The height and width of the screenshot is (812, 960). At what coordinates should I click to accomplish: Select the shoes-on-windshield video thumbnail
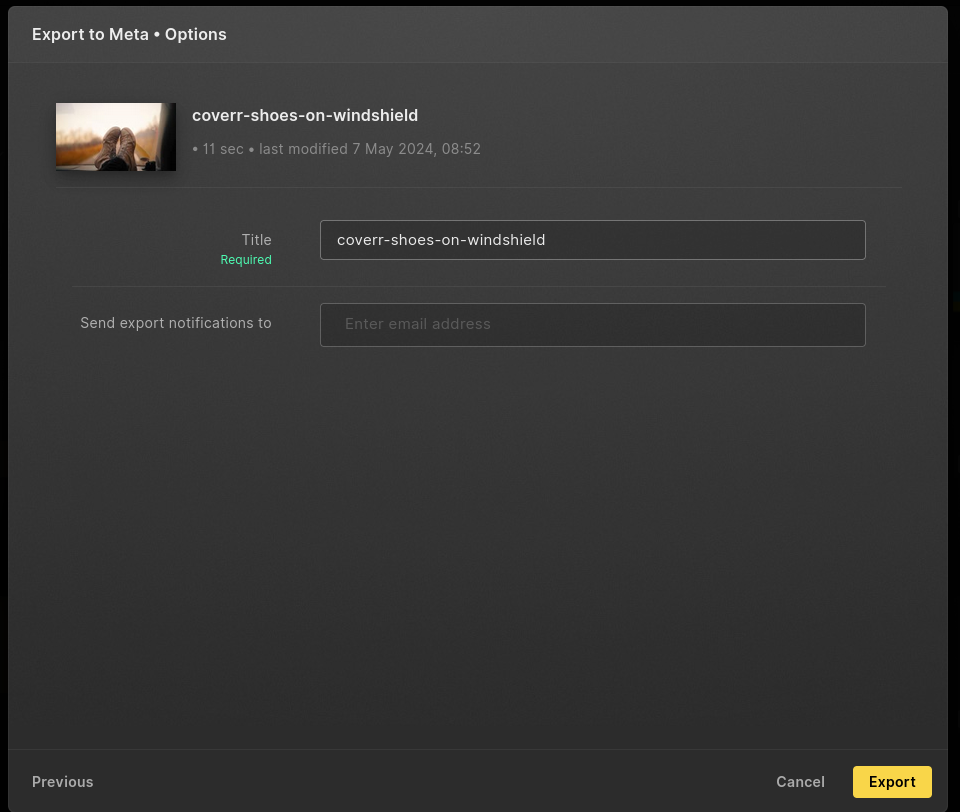pos(116,137)
